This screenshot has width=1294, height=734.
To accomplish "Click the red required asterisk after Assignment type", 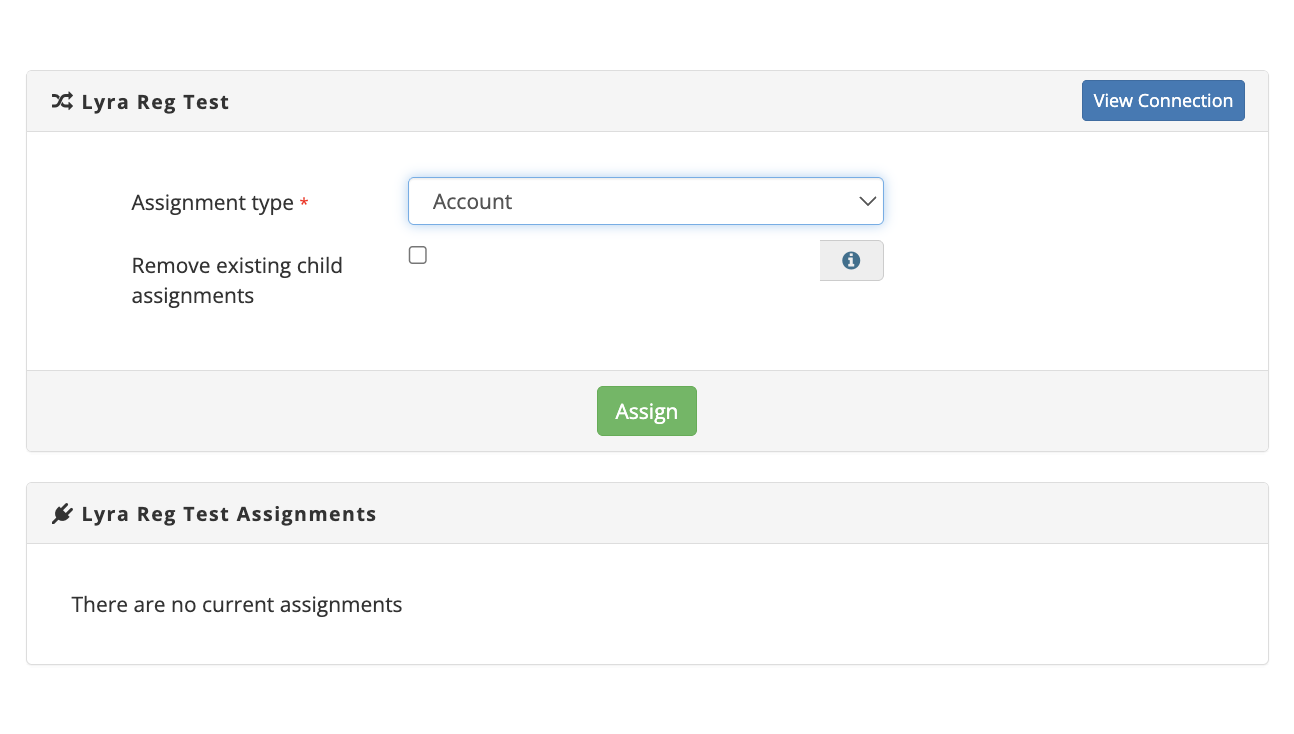I will click(304, 204).
